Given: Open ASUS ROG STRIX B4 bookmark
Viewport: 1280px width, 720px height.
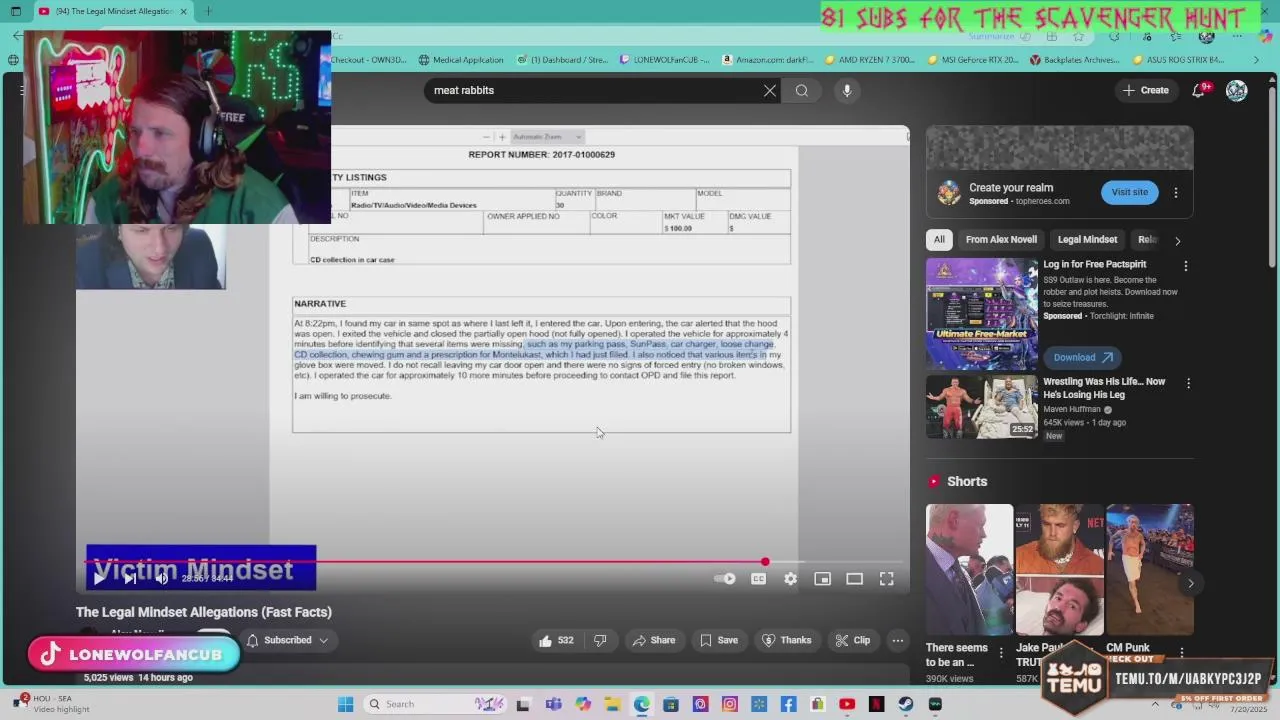Looking at the screenshot, I should [x=1178, y=60].
